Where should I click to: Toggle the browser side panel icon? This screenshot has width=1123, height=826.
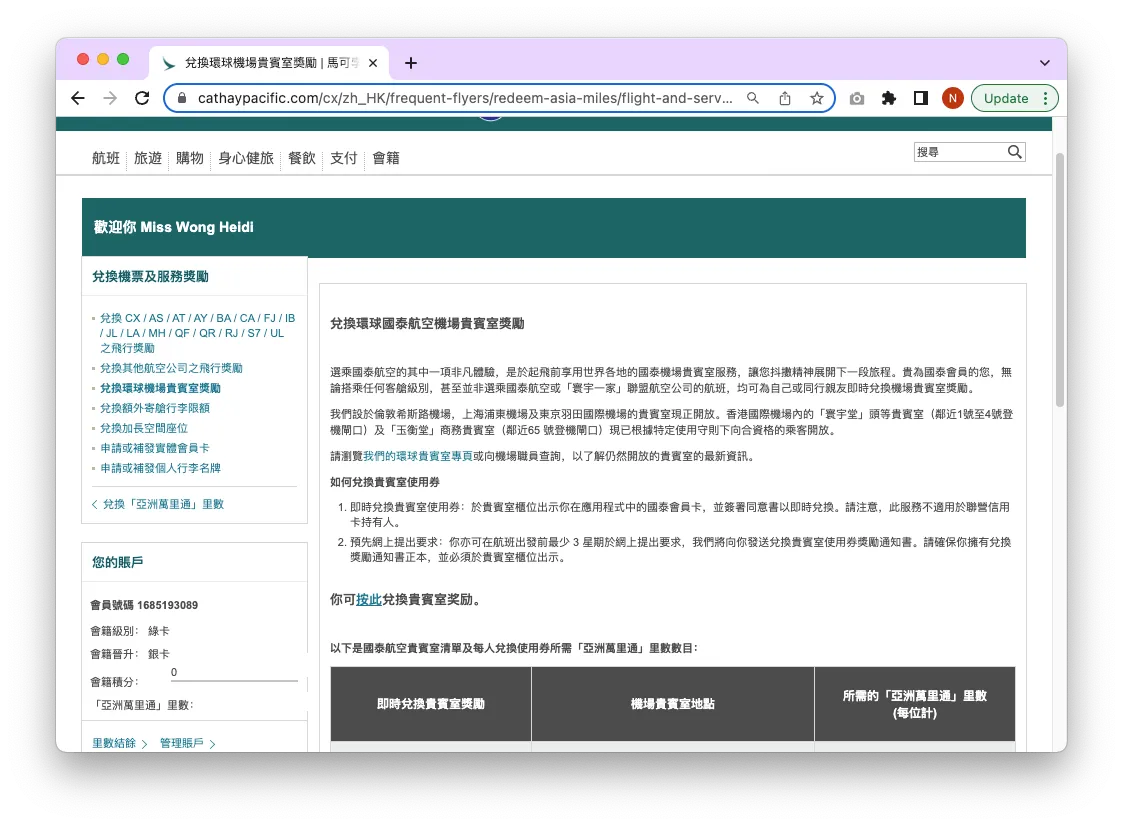pyautogui.click(x=921, y=98)
